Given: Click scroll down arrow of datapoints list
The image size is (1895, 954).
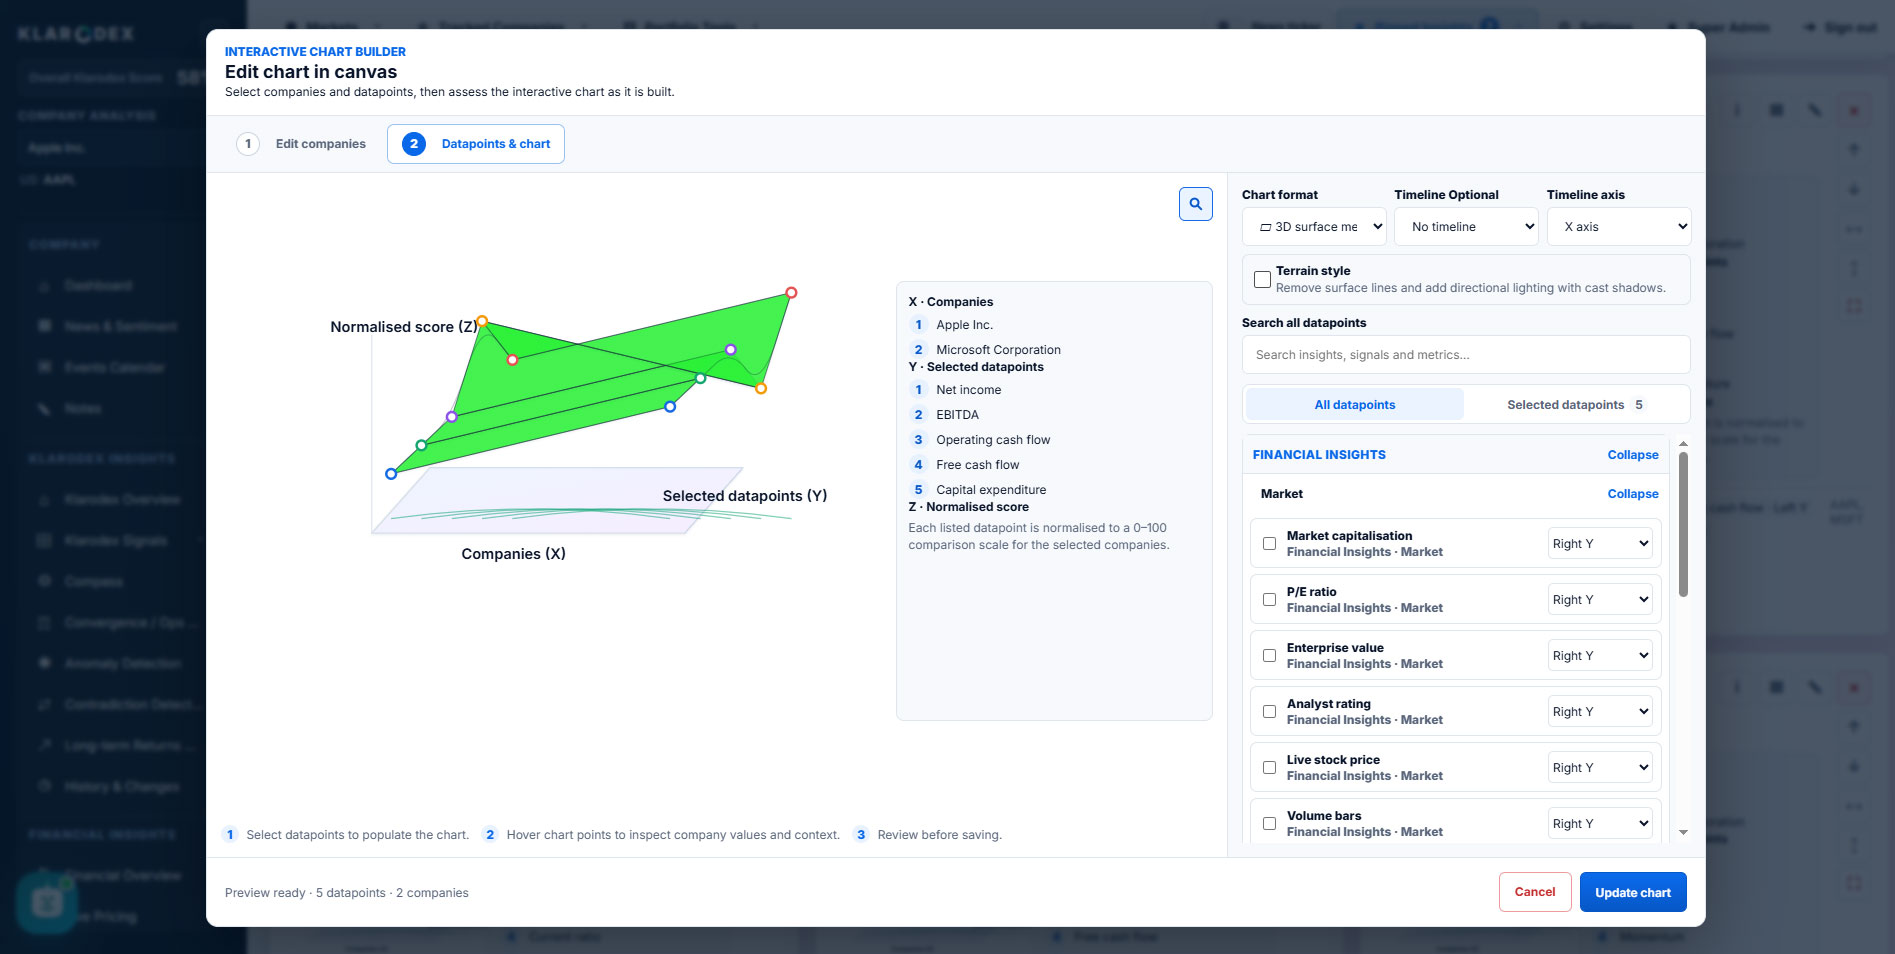Looking at the screenshot, I should click(1683, 832).
